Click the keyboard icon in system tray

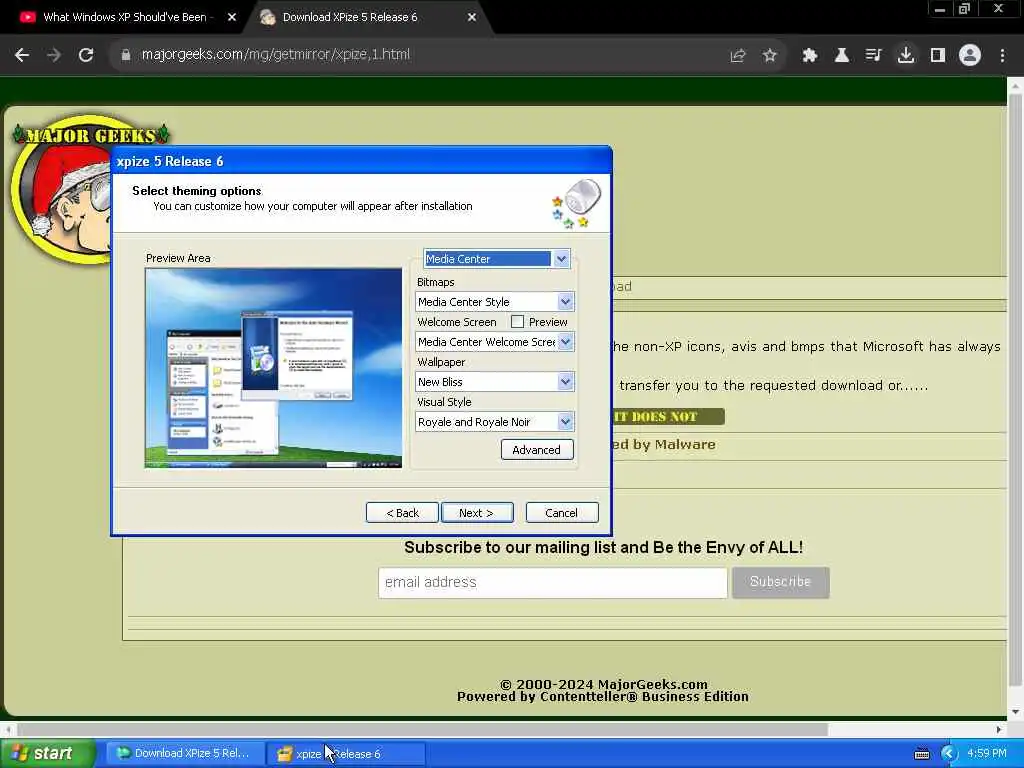921,754
